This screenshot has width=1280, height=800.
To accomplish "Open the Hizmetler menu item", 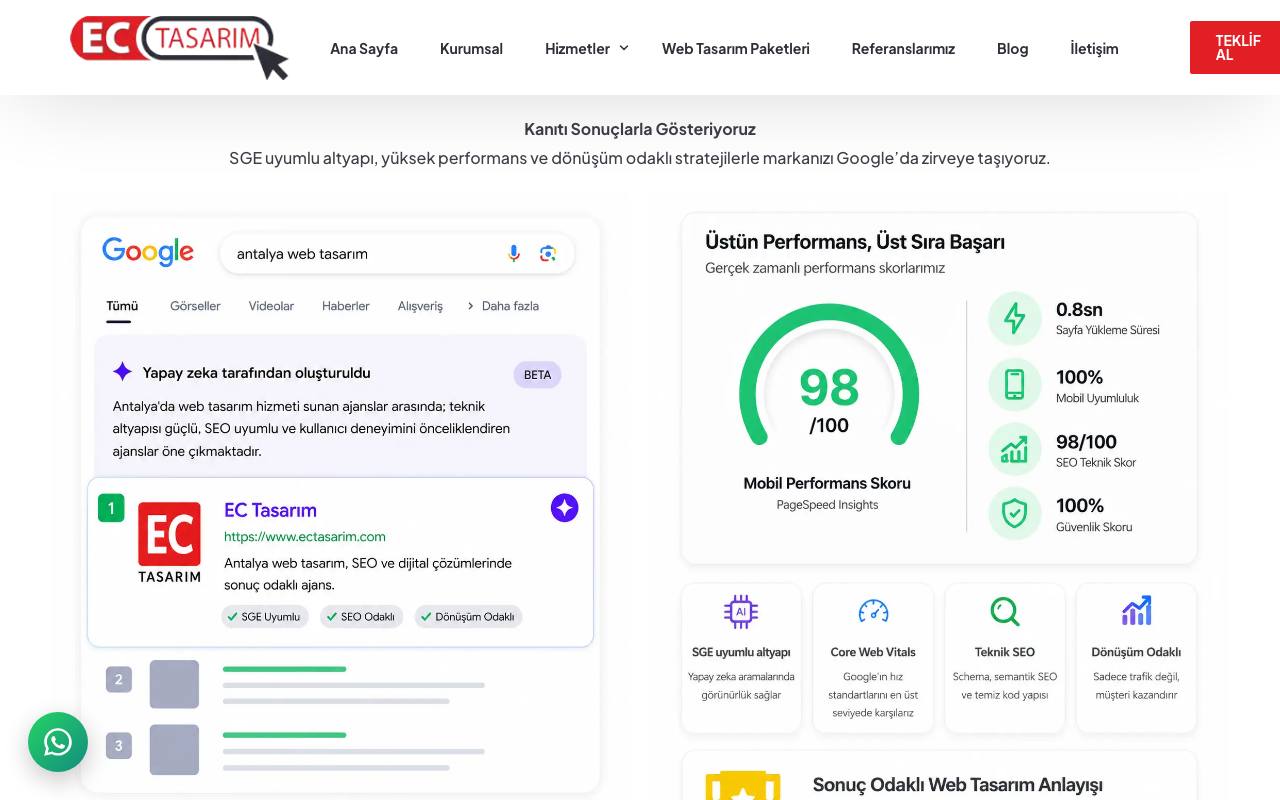I will (577, 48).
